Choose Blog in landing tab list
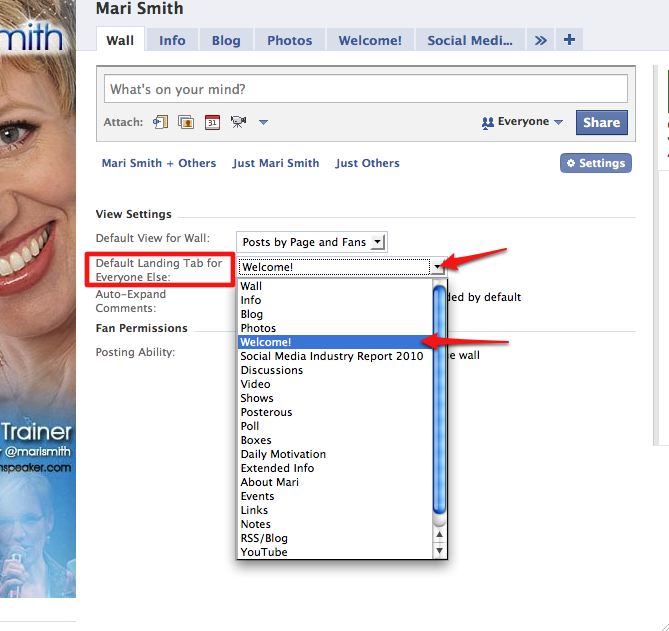The height and width of the screenshot is (631, 669). pyautogui.click(x=335, y=314)
